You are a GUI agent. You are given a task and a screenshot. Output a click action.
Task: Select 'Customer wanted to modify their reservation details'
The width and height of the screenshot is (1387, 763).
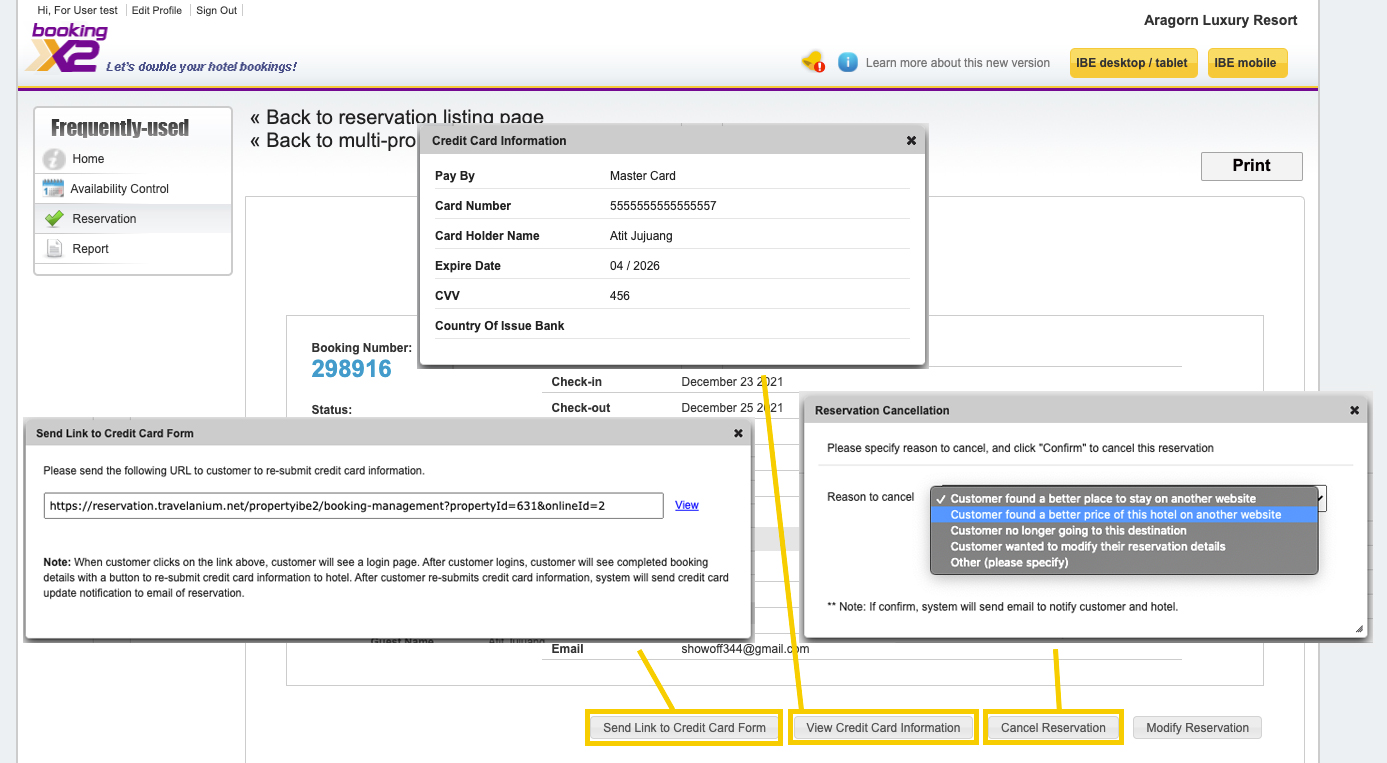[1087, 547]
